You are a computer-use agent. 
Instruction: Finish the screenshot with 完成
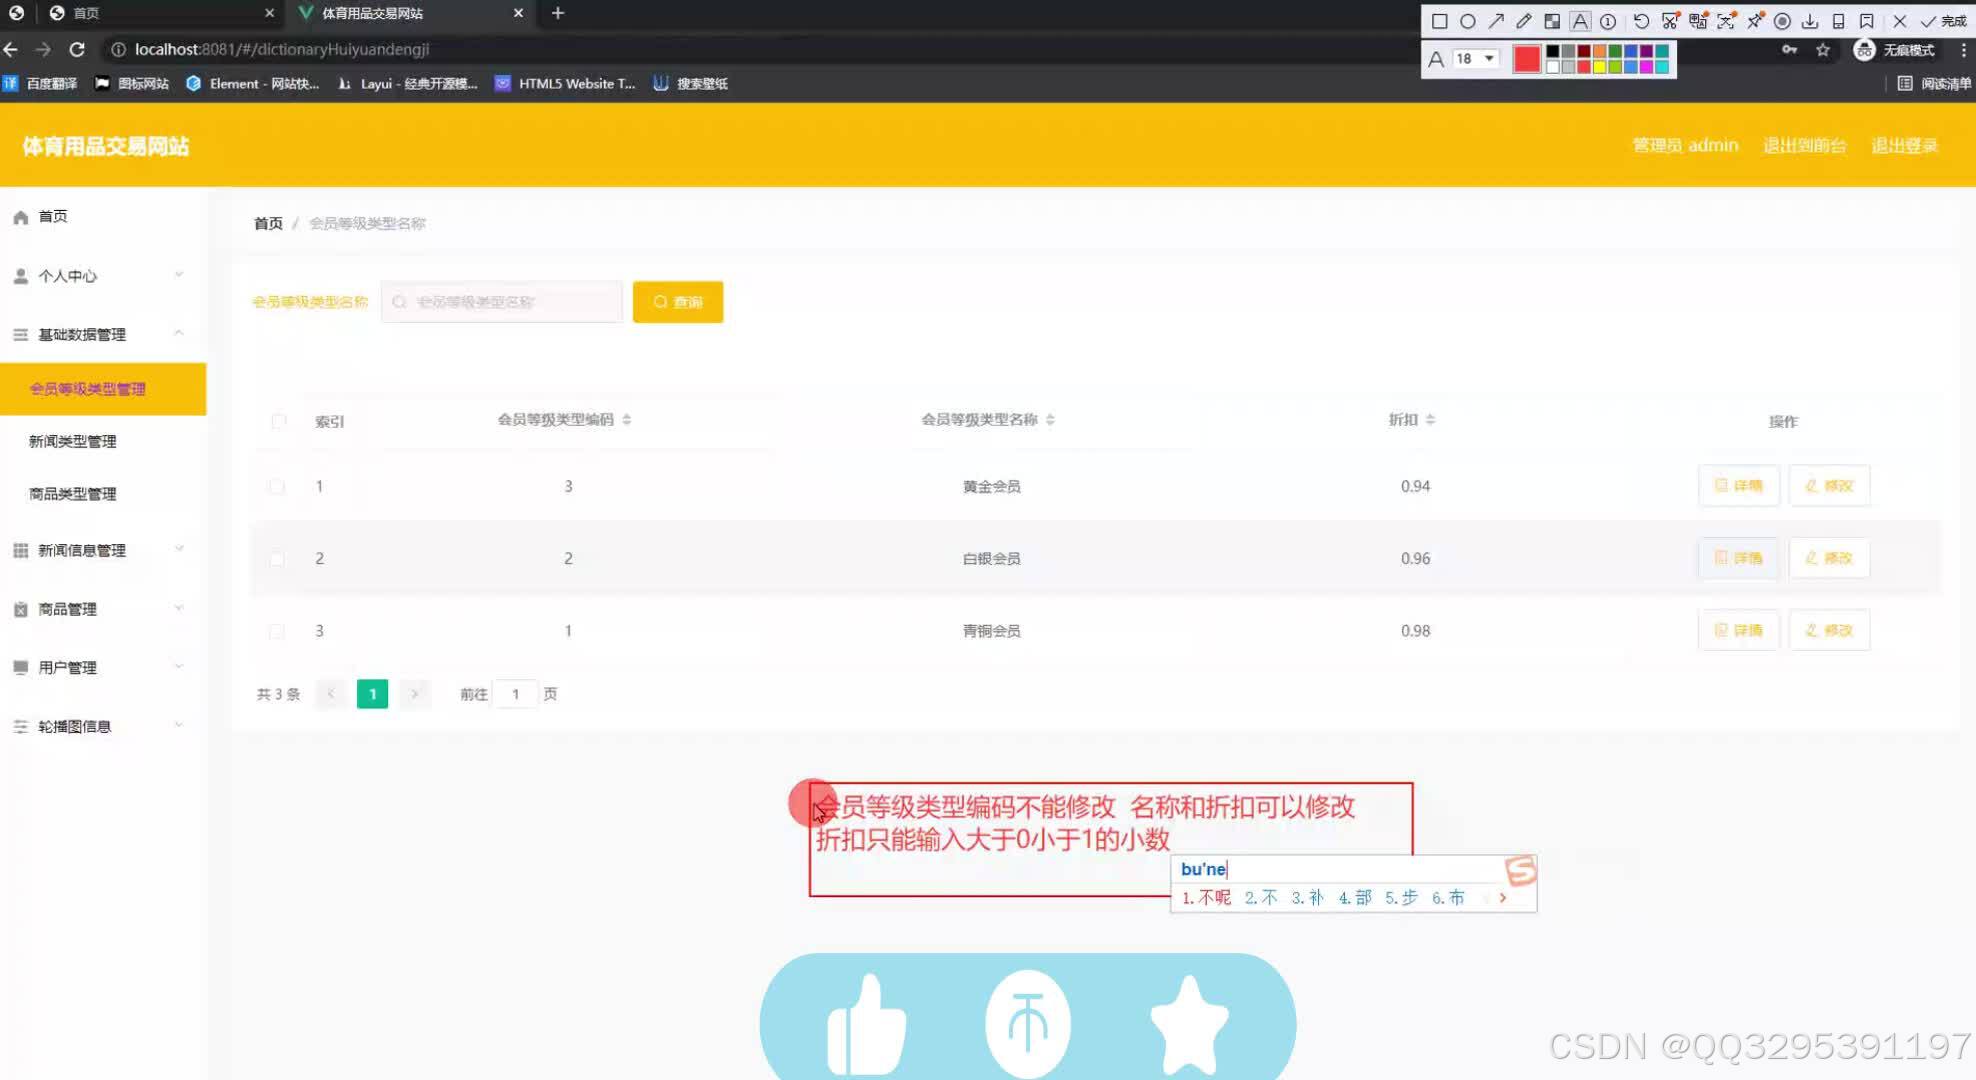pyautogui.click(x=1944, y=21)
